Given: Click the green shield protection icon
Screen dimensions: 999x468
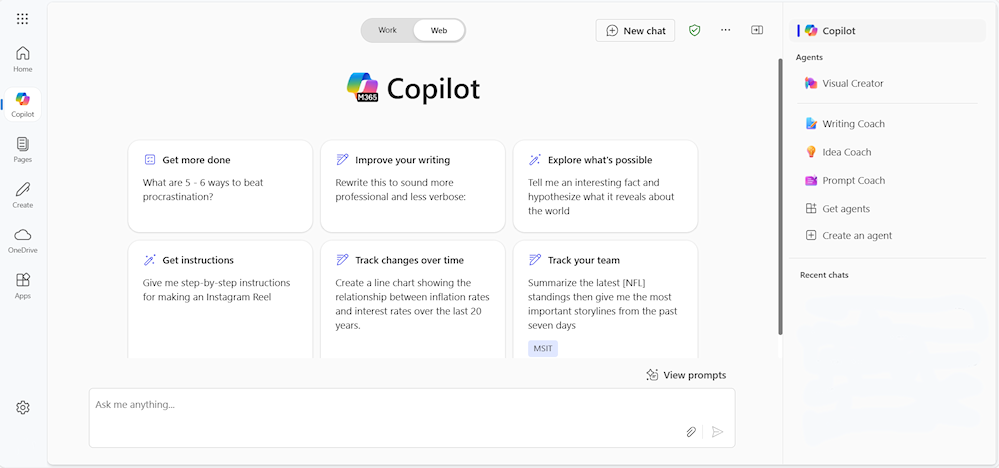Looking at the screenshot, I should click(x=695, y=30).
